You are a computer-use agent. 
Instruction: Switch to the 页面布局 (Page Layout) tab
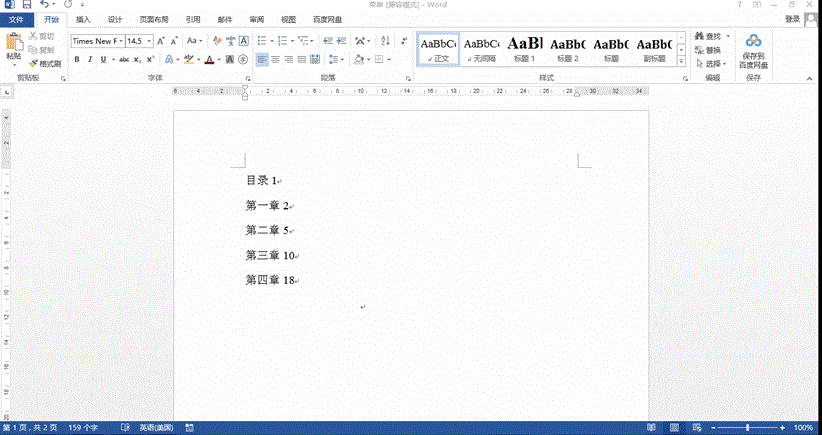click(153, 19)
